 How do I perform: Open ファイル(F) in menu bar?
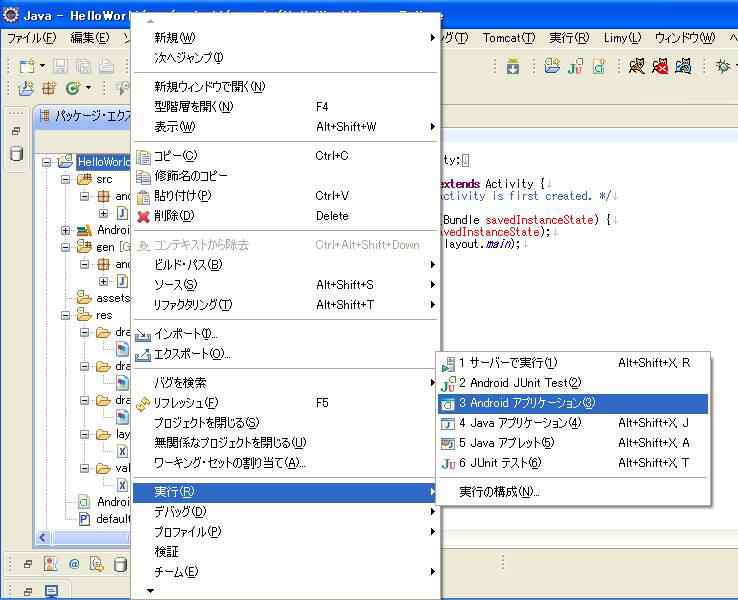tap(32, 38)
